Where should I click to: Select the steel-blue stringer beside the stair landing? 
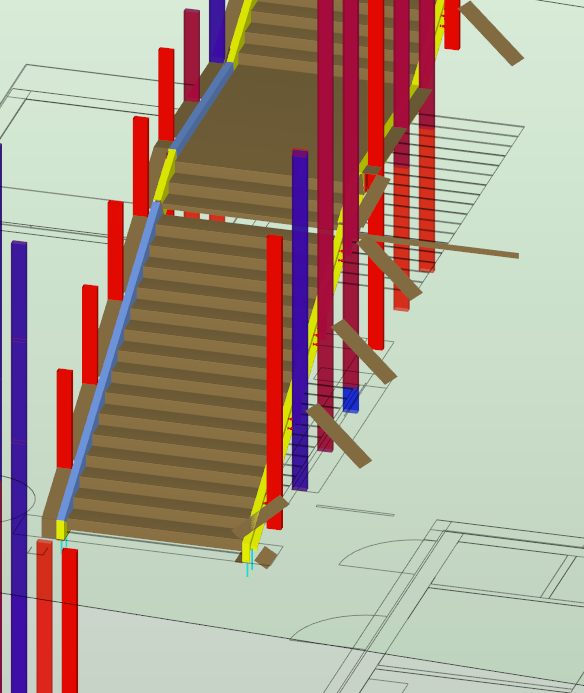point(201,105)
